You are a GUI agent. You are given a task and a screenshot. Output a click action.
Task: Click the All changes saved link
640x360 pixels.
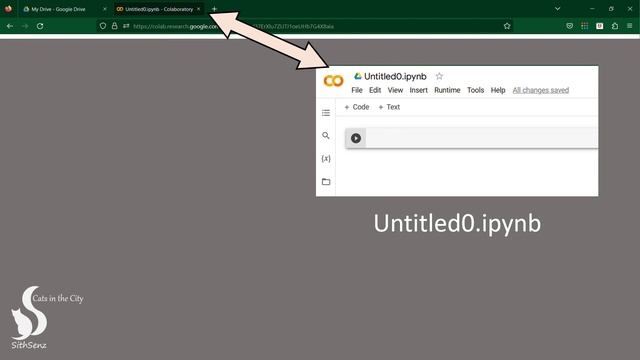pos(541,90)
